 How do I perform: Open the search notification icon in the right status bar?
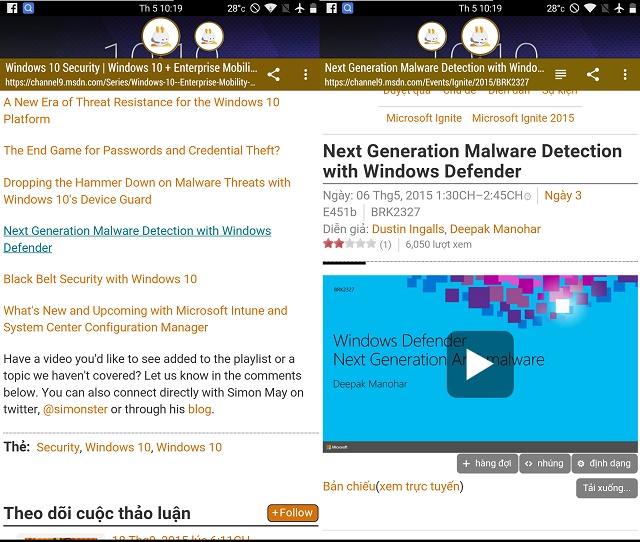coord(348,8)
